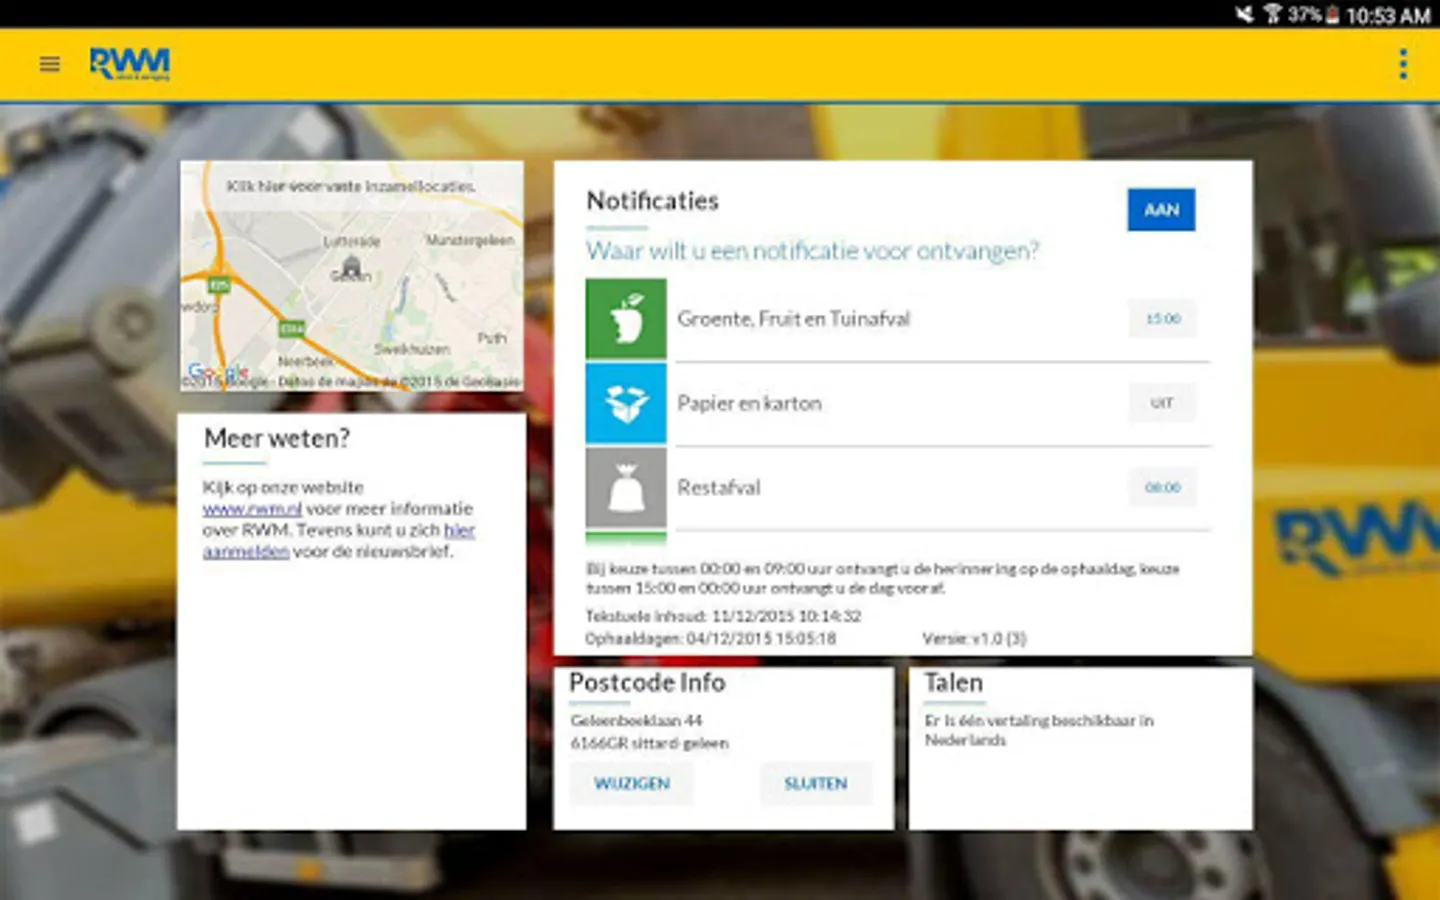The height and width of the screenshot is (900, 1440).
Task: Open the www.rwm.nl website link
Action: tap(252, 509)
